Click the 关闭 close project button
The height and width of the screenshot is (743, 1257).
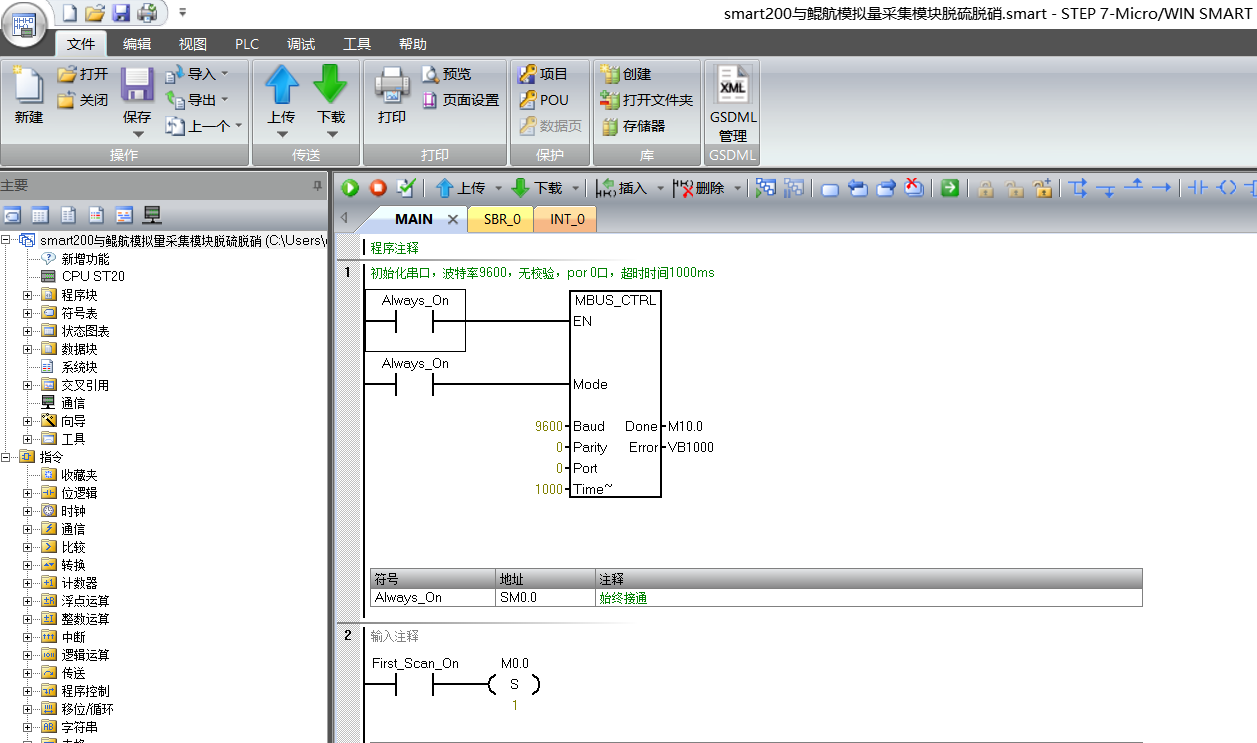coord(83,100)
